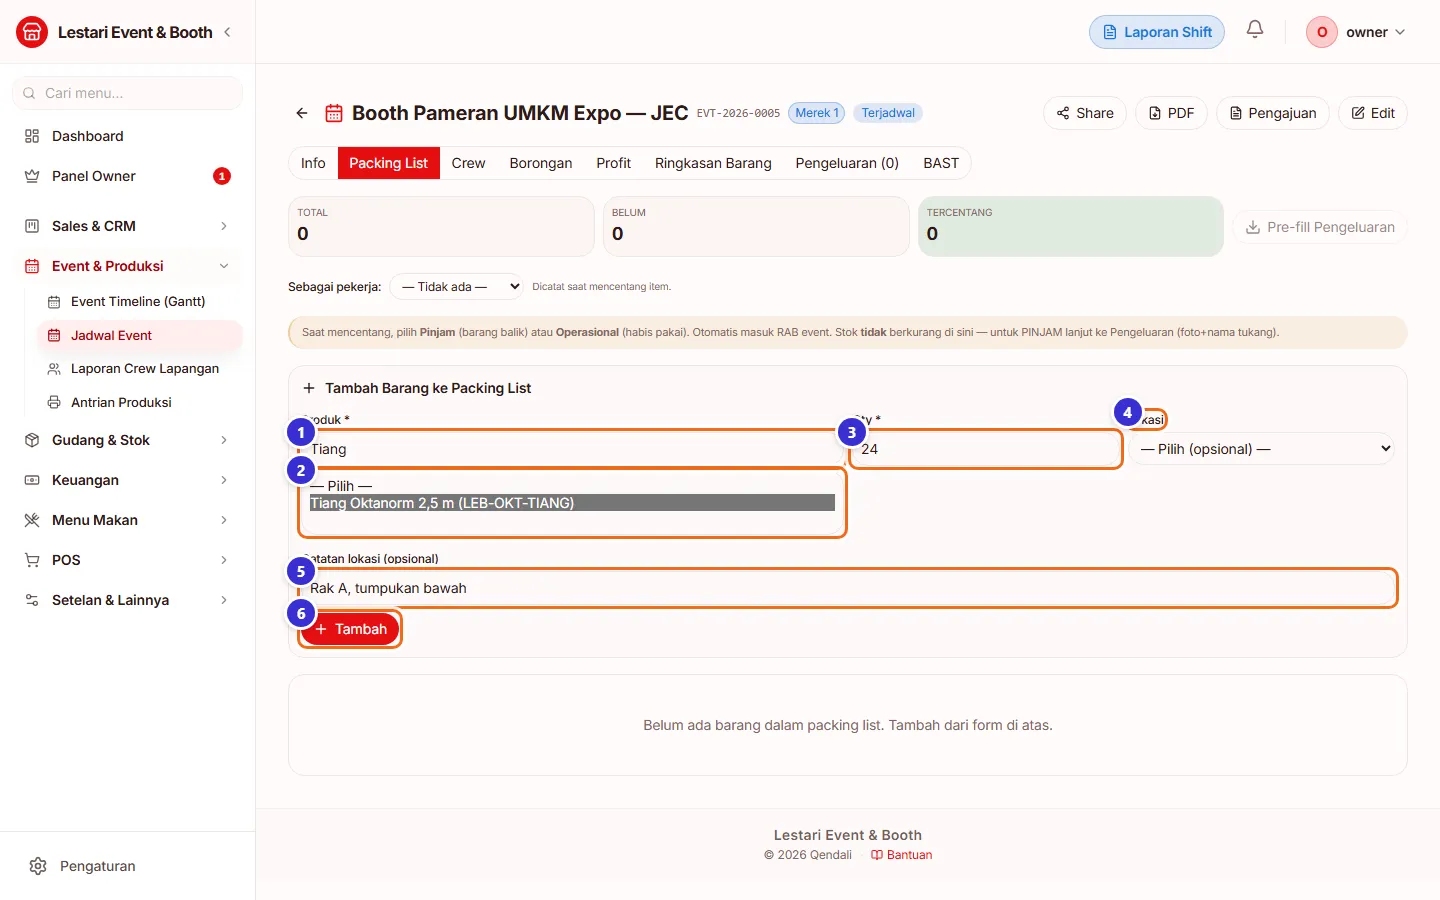Click the Qty field showing 24
The image size is (1440, 900).
[x=986, y=449]
